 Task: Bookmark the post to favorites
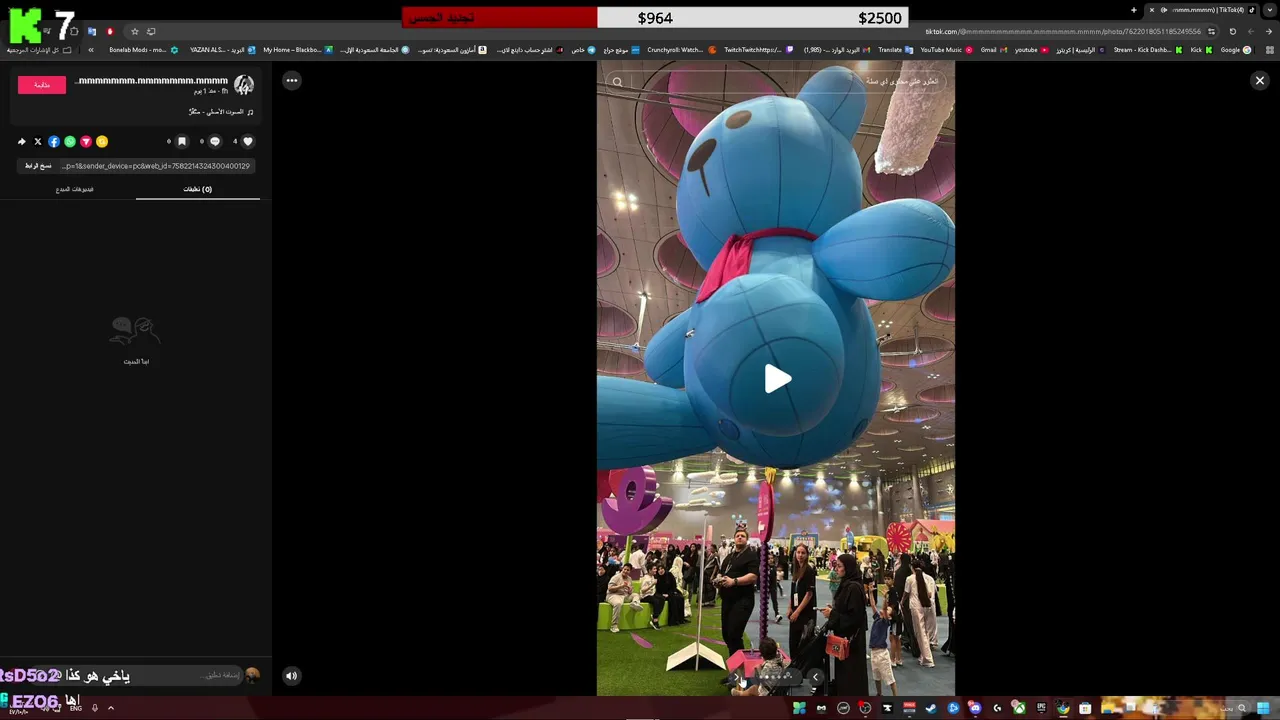pyautogui.click(x=181, y=141)
